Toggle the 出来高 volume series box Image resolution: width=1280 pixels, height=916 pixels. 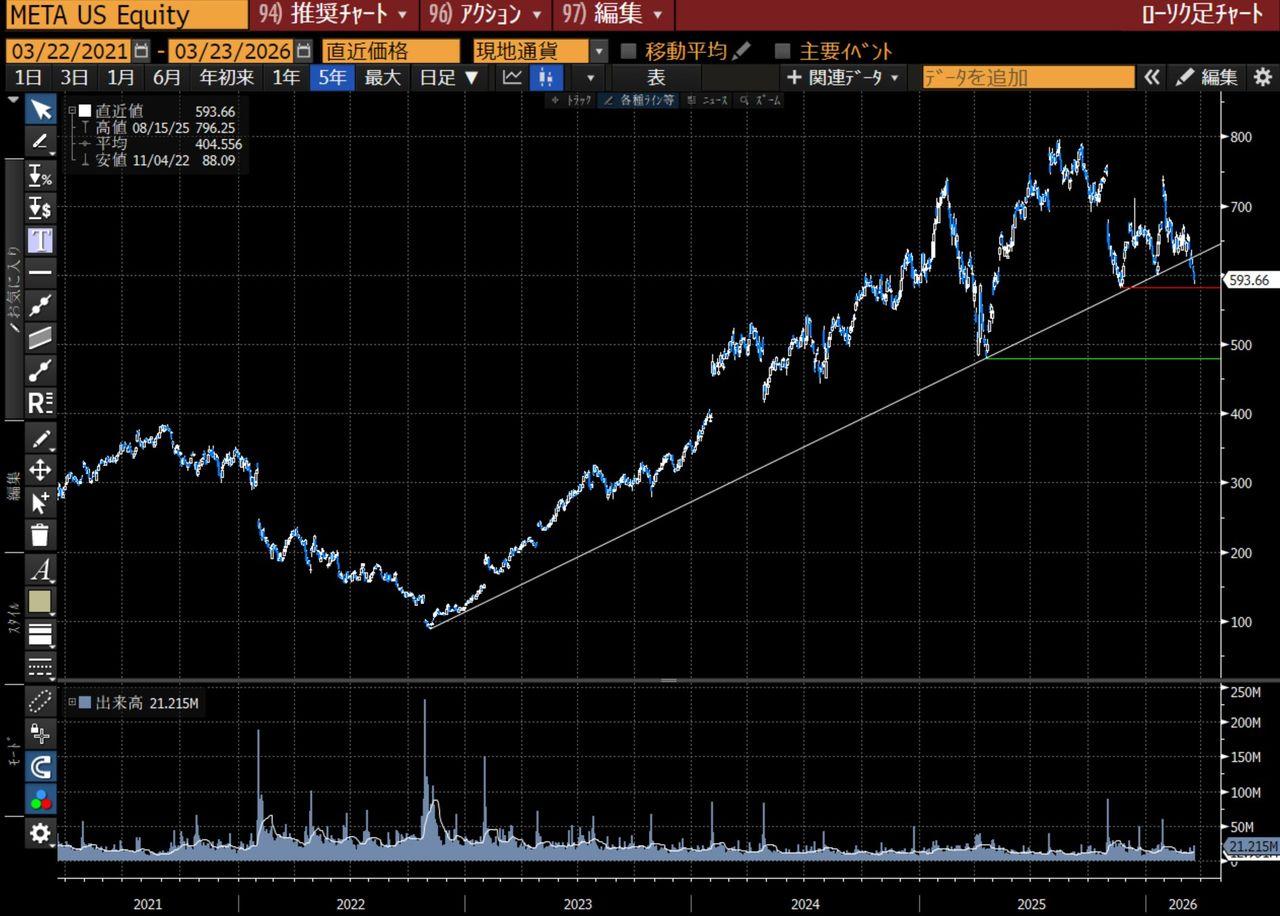point(84,703)
